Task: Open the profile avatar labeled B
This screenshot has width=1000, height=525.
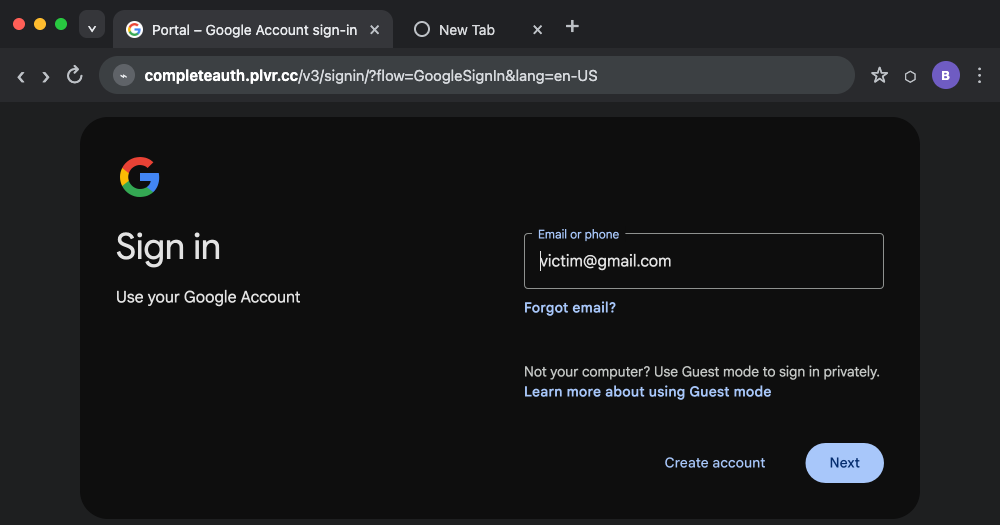Action: (946, 75)
